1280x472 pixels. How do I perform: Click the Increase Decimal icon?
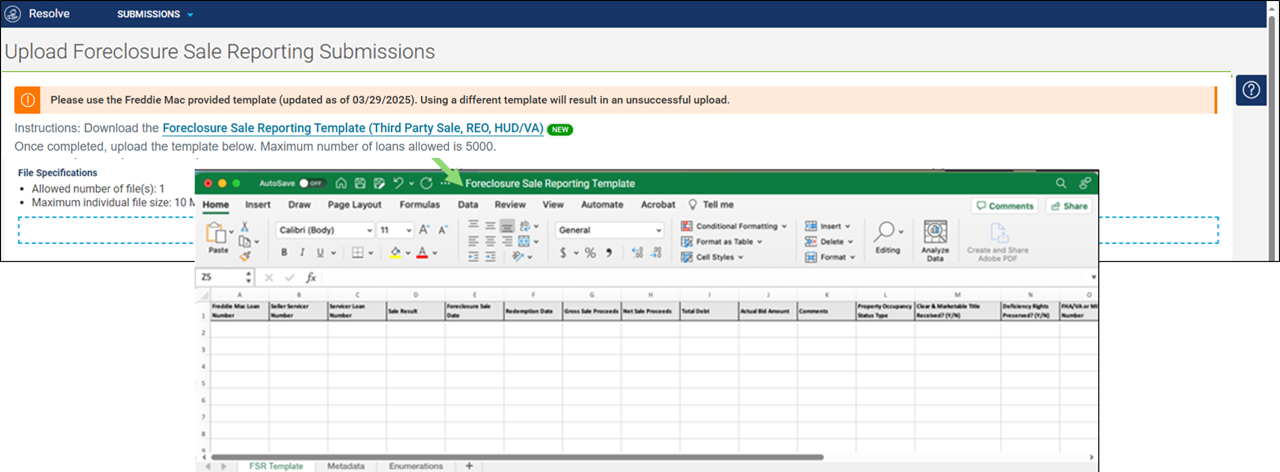pos(638,253)
